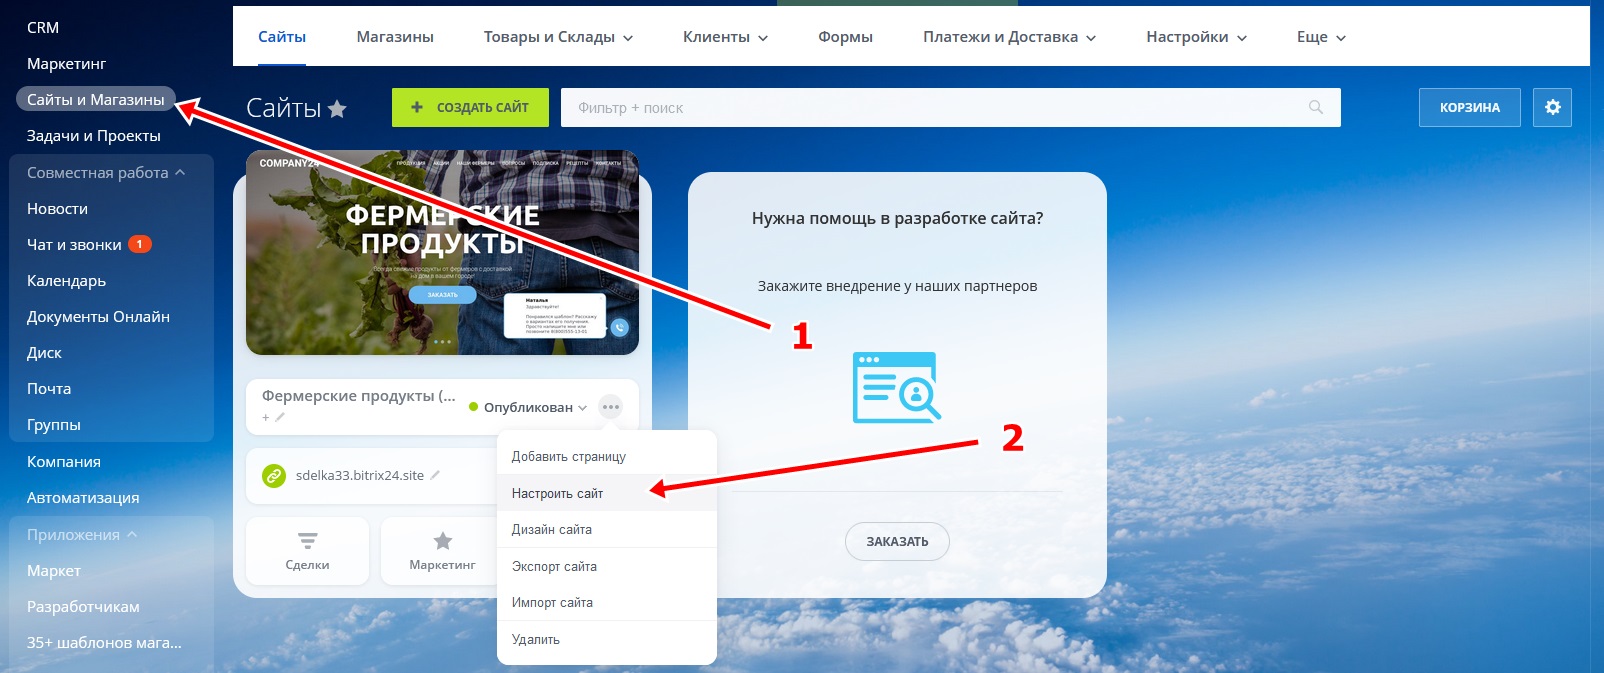This screenshot has height=673, width=1604.
Task: Click the star icon next to Сайты title
Action: (x=337, y=109)
